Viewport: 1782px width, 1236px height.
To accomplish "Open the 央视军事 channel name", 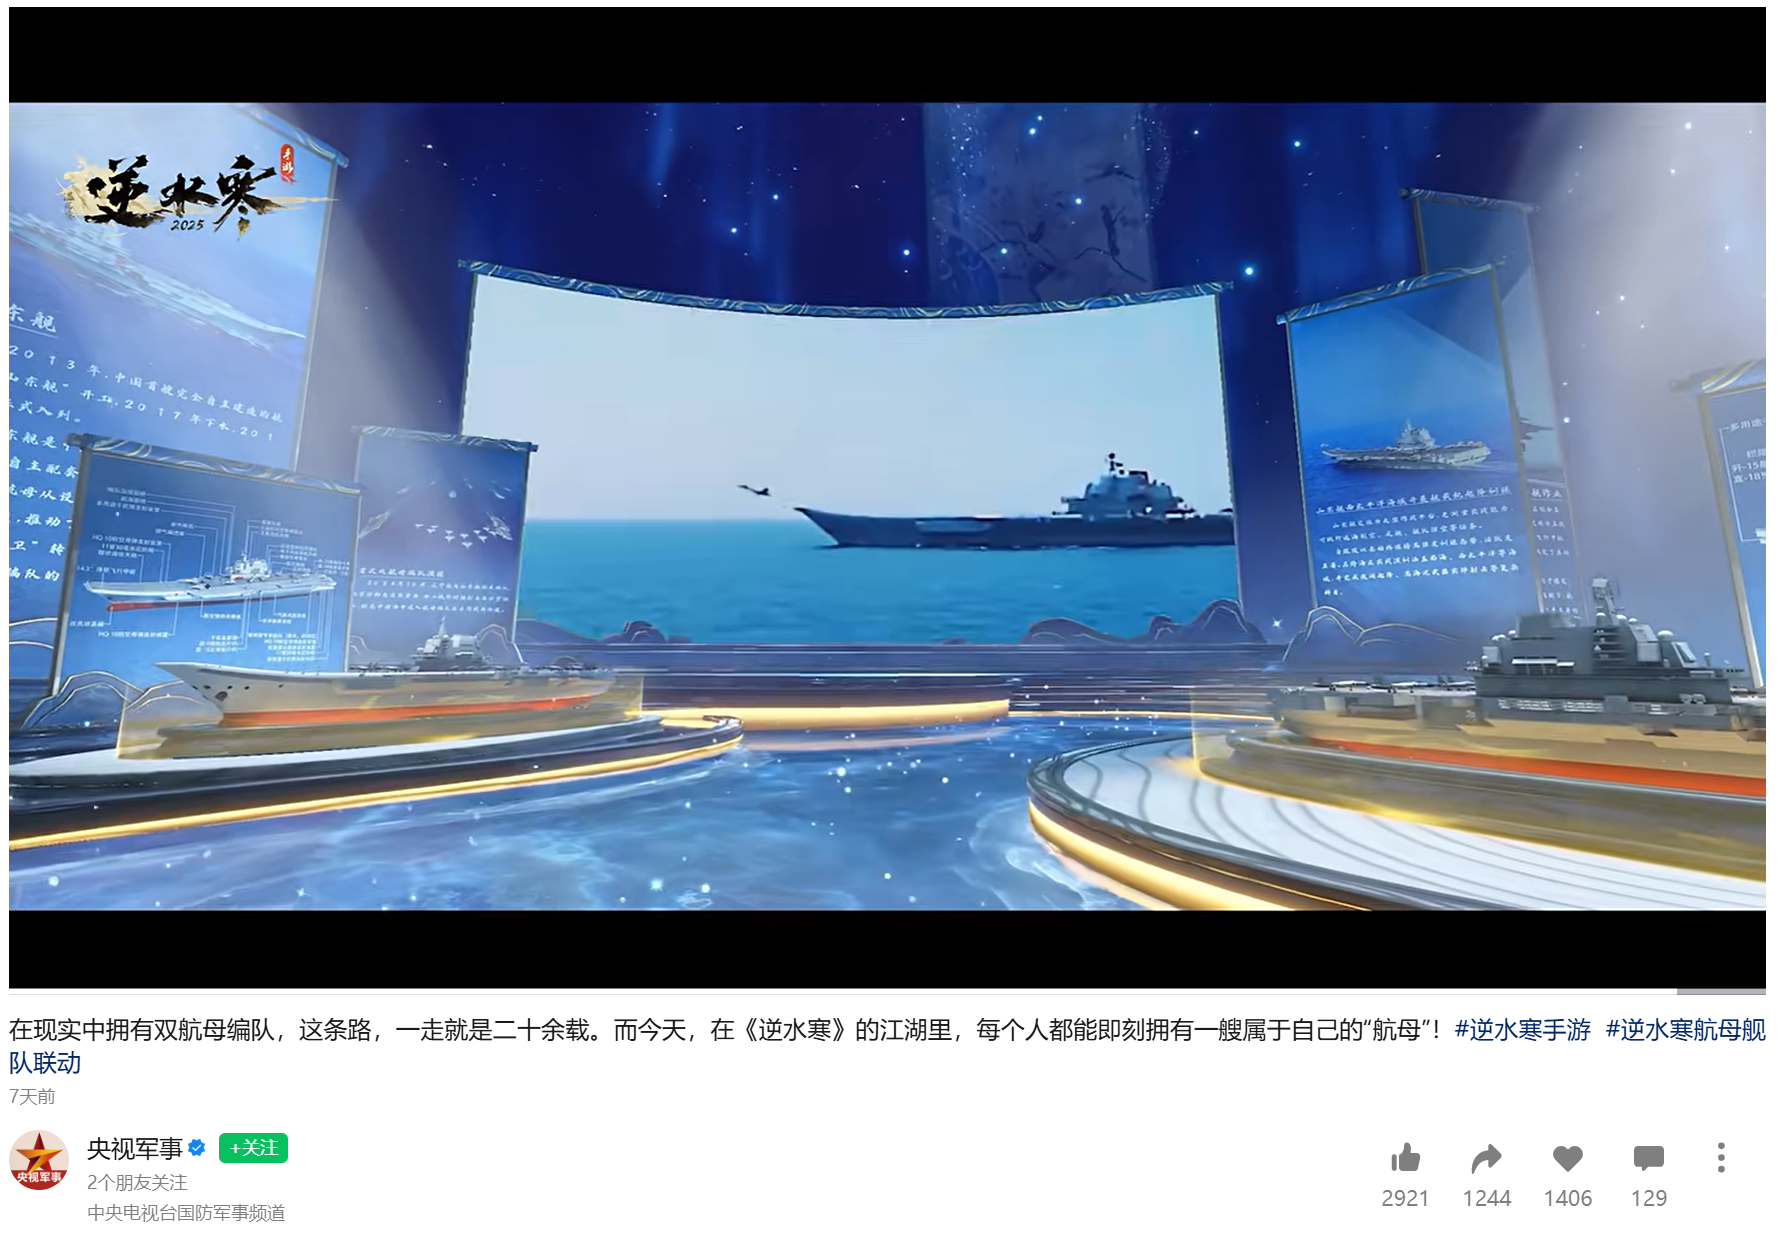I will pyautogui.click(x=135, y=1148).
